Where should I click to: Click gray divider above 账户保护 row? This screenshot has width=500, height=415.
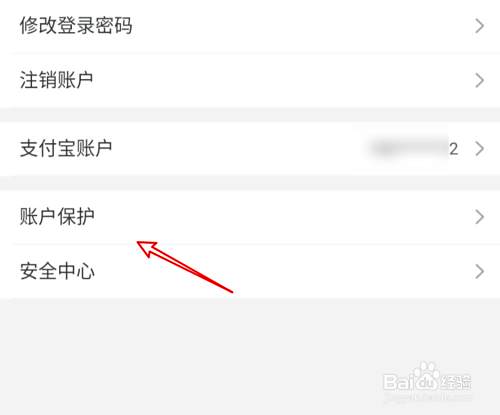(250, 183)
